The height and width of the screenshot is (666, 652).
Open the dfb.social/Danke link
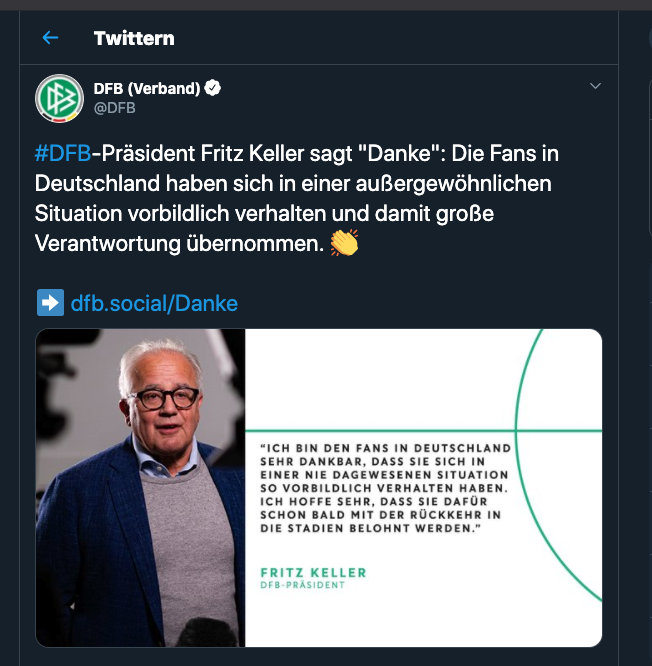pyautogui.click(x=154, y=303)
